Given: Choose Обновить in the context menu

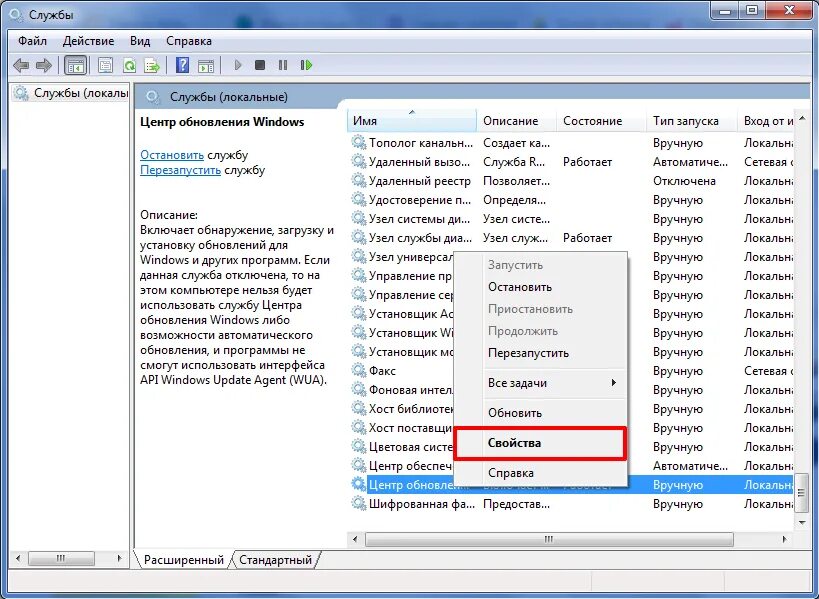Looking at the screenshot, I should click(541, 413).
